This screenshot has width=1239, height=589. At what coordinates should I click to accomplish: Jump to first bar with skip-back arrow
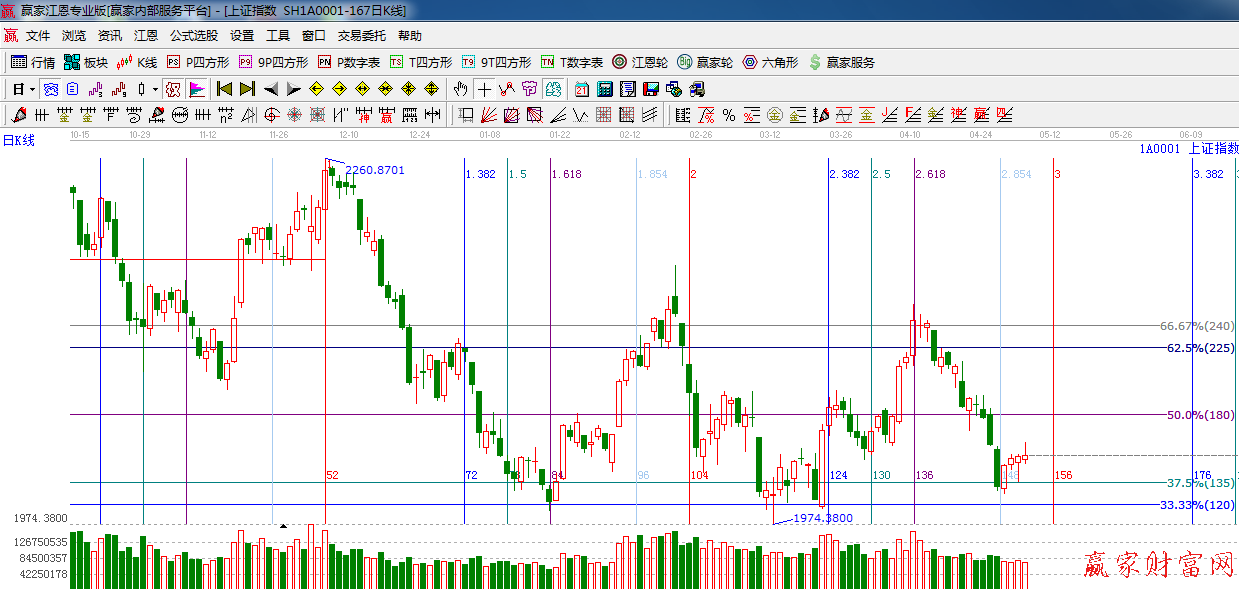(224, 89)
